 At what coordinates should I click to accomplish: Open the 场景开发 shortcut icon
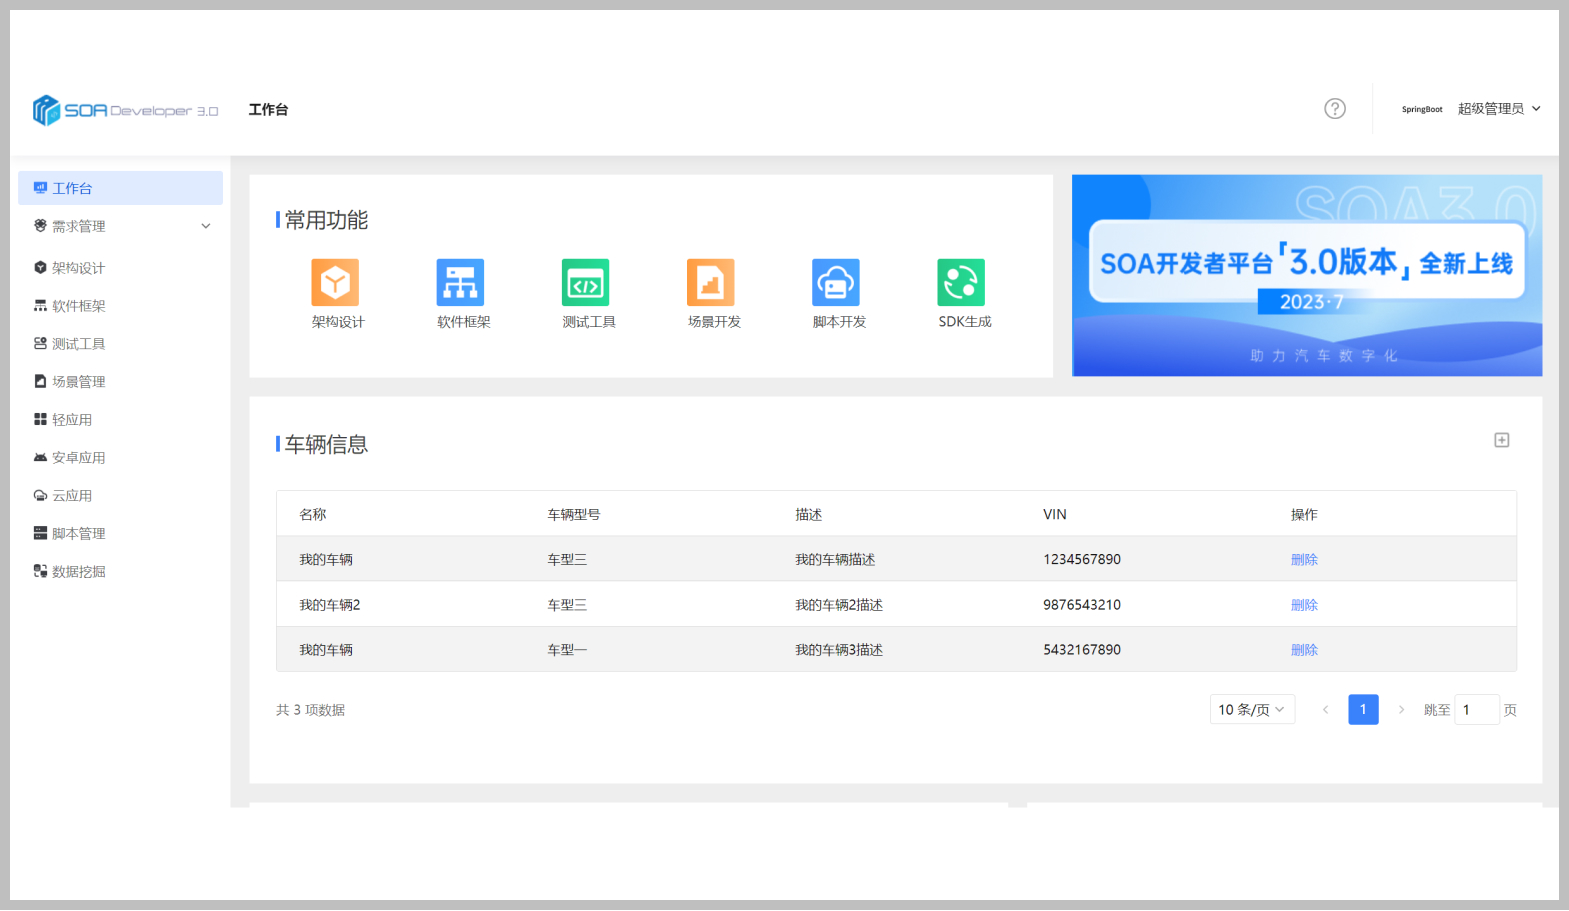(710, 283)
